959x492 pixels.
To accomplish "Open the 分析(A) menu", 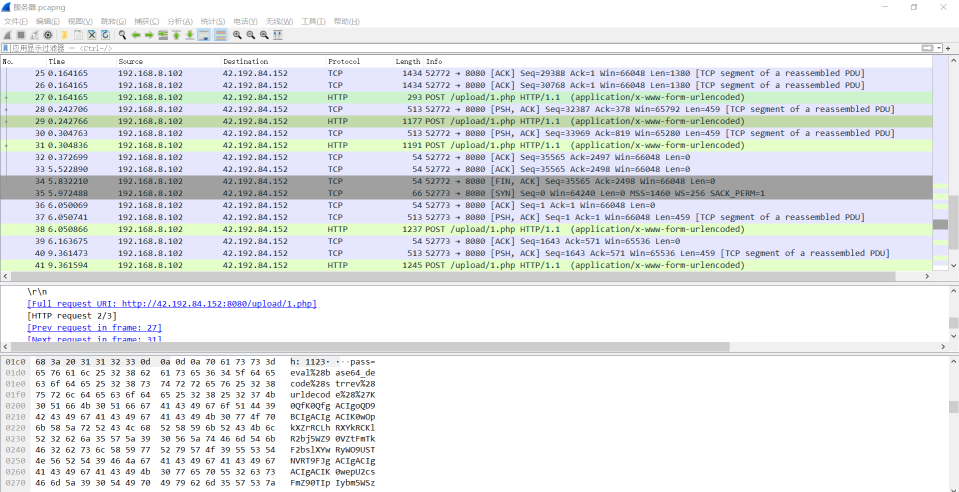I will [x=180, y=21].
